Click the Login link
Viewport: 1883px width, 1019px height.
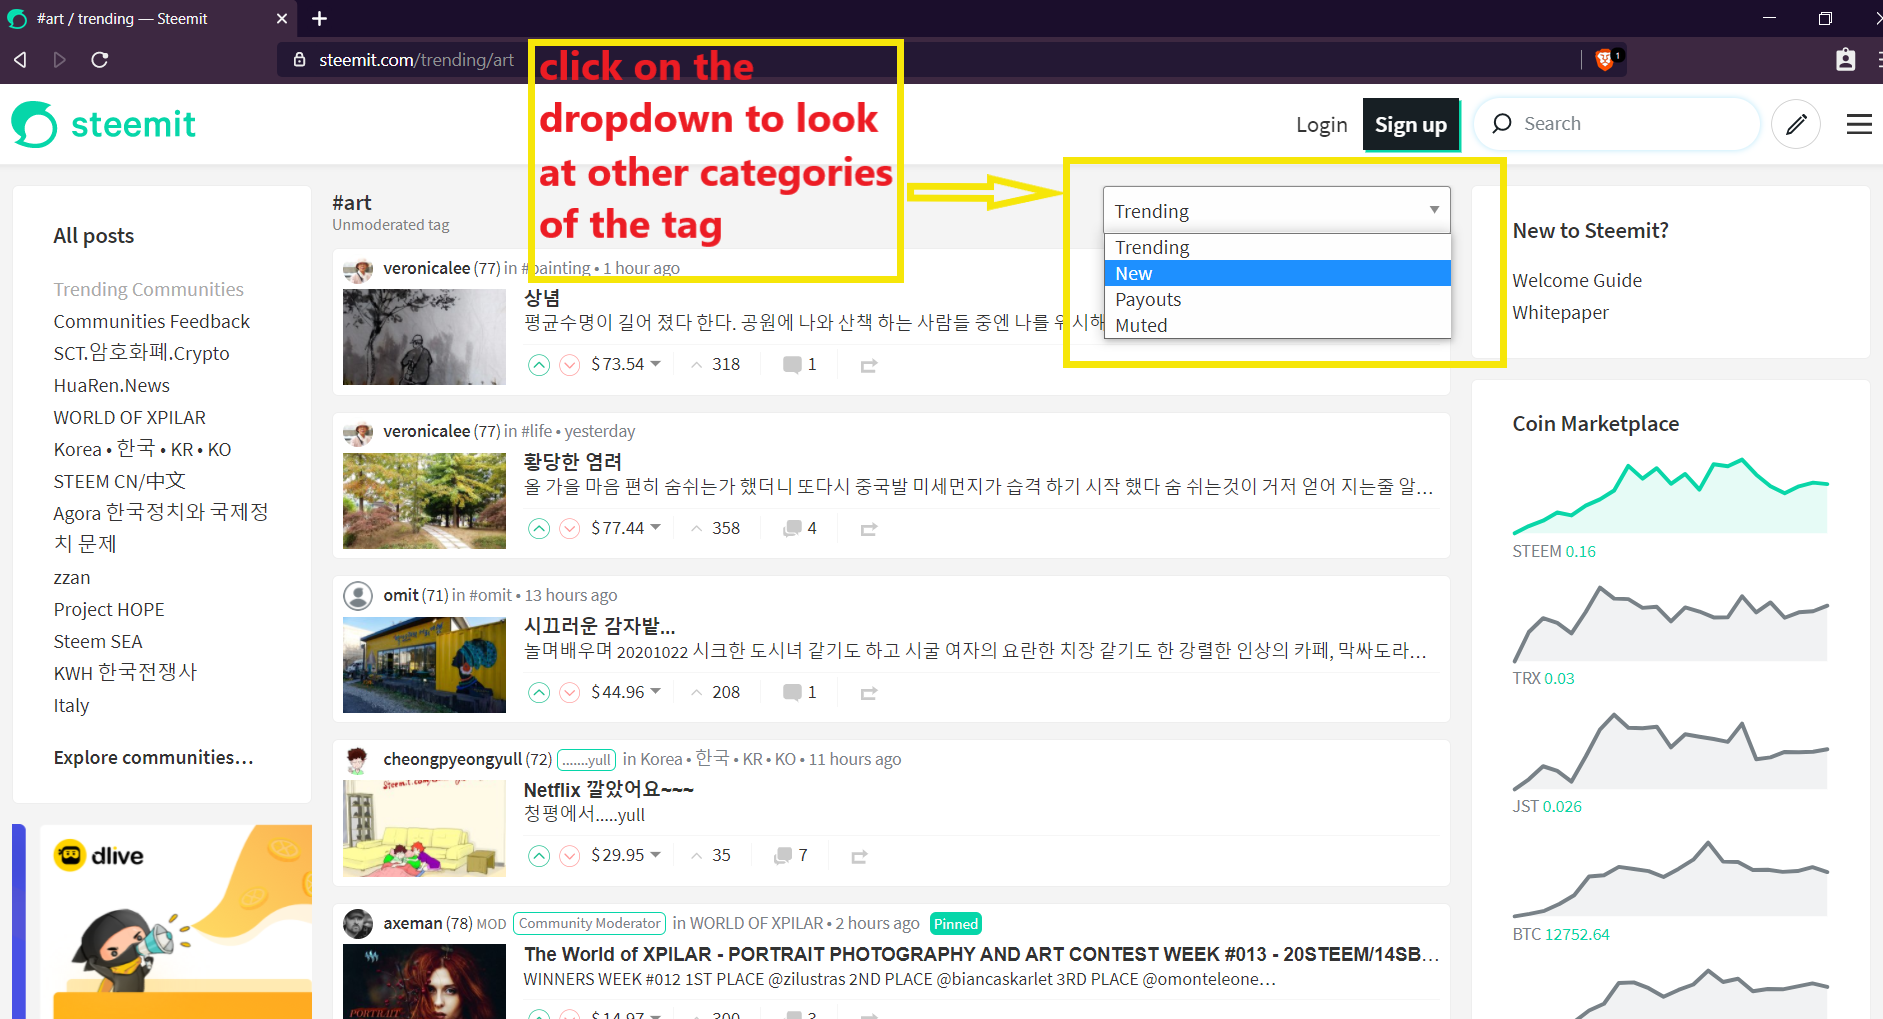coord(1321,125)
